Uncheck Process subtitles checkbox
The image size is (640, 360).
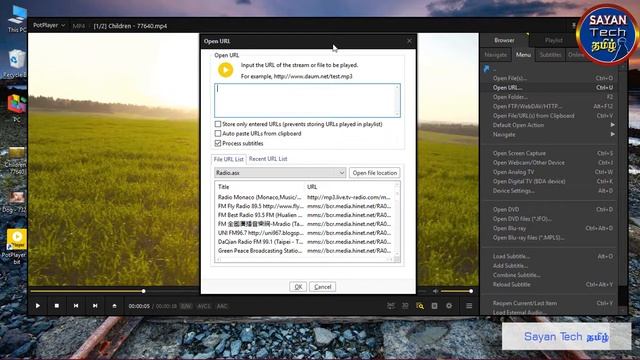[x=218, y=143]
